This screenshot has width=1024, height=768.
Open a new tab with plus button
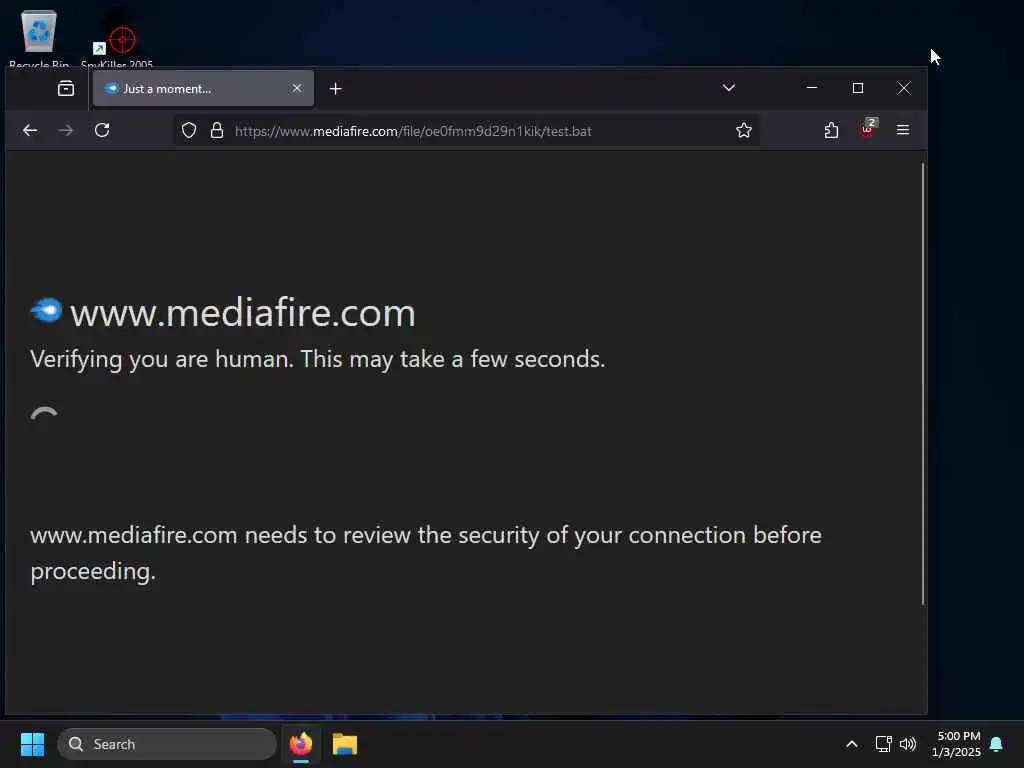tap(336, 88)
